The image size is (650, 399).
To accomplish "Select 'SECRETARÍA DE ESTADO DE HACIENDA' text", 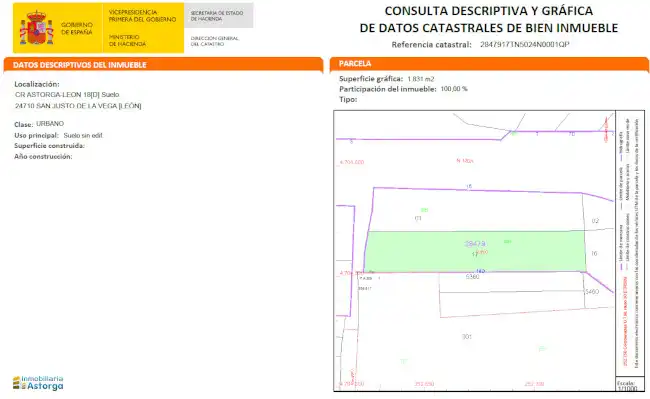I will (x=217, y=16).
